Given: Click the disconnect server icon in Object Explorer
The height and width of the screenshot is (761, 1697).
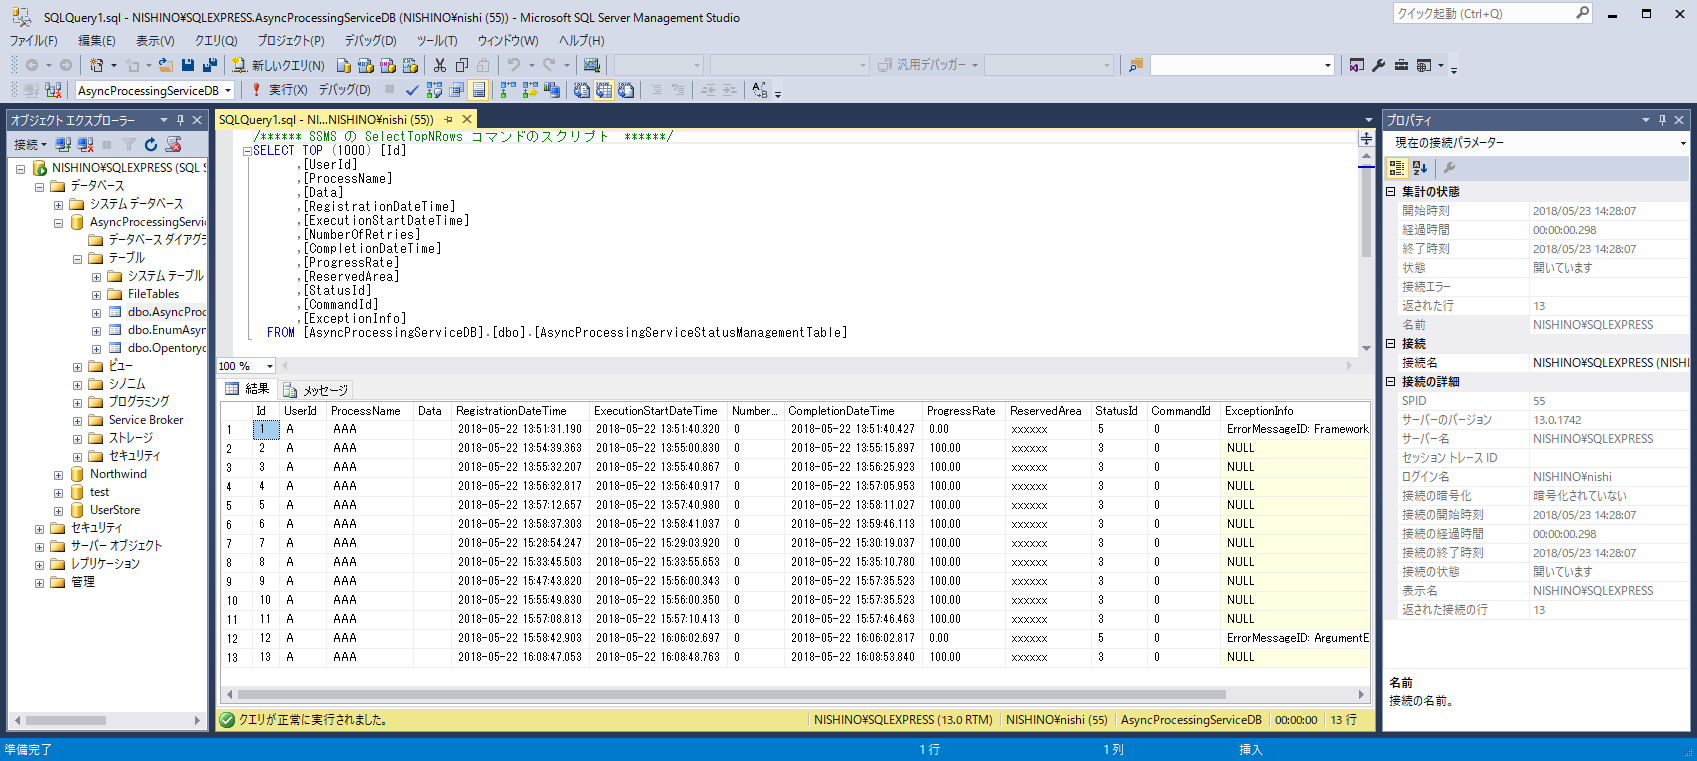Looking at the screenshot, I should (85, 145).
